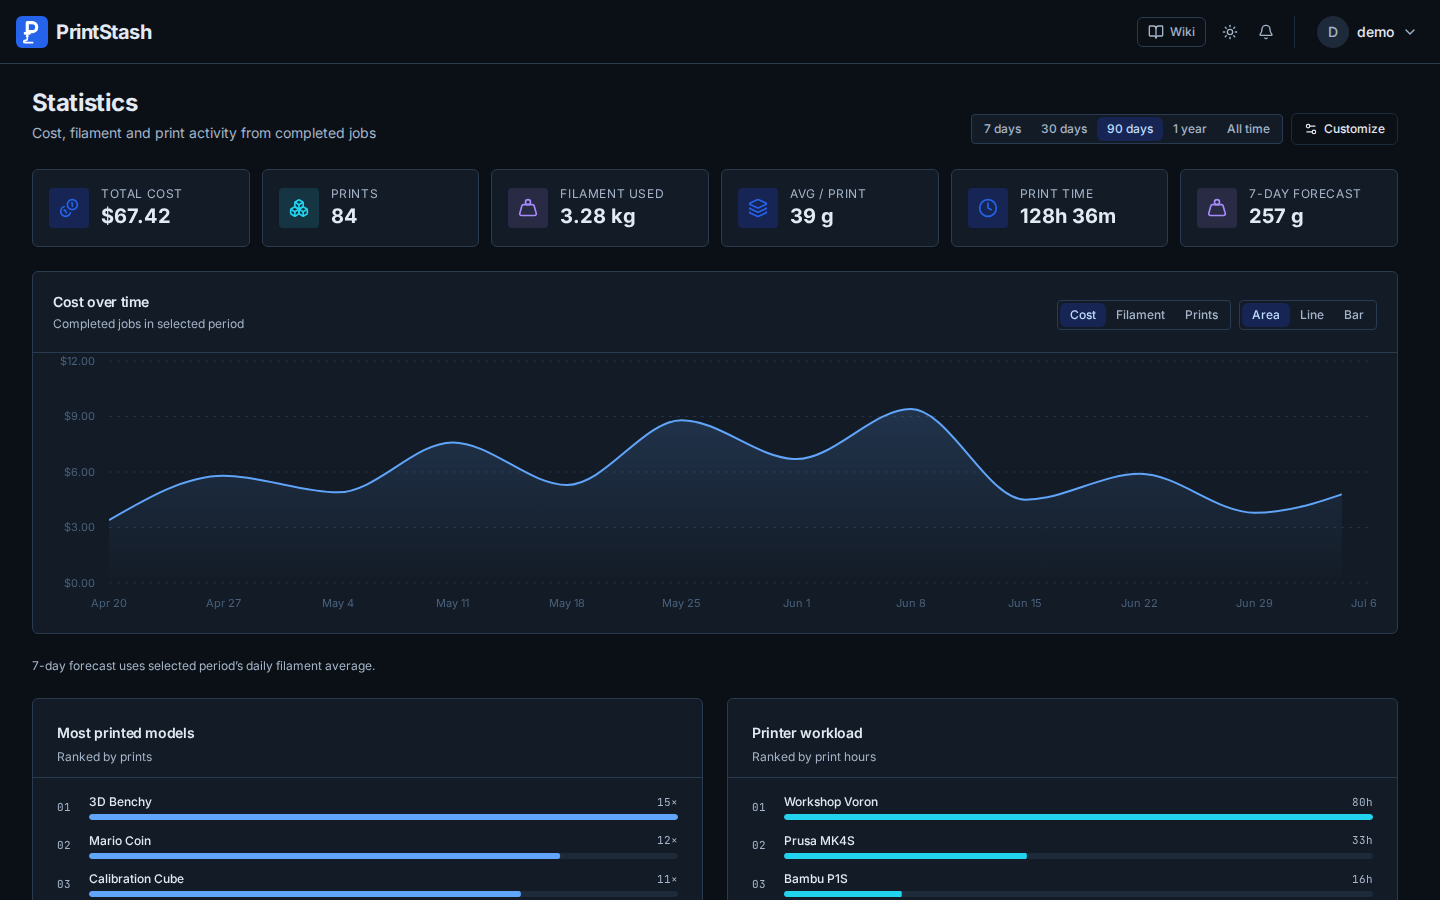Click the Filament Used weight icon
Screen dimensions: 1440x900
coord(528,208)
